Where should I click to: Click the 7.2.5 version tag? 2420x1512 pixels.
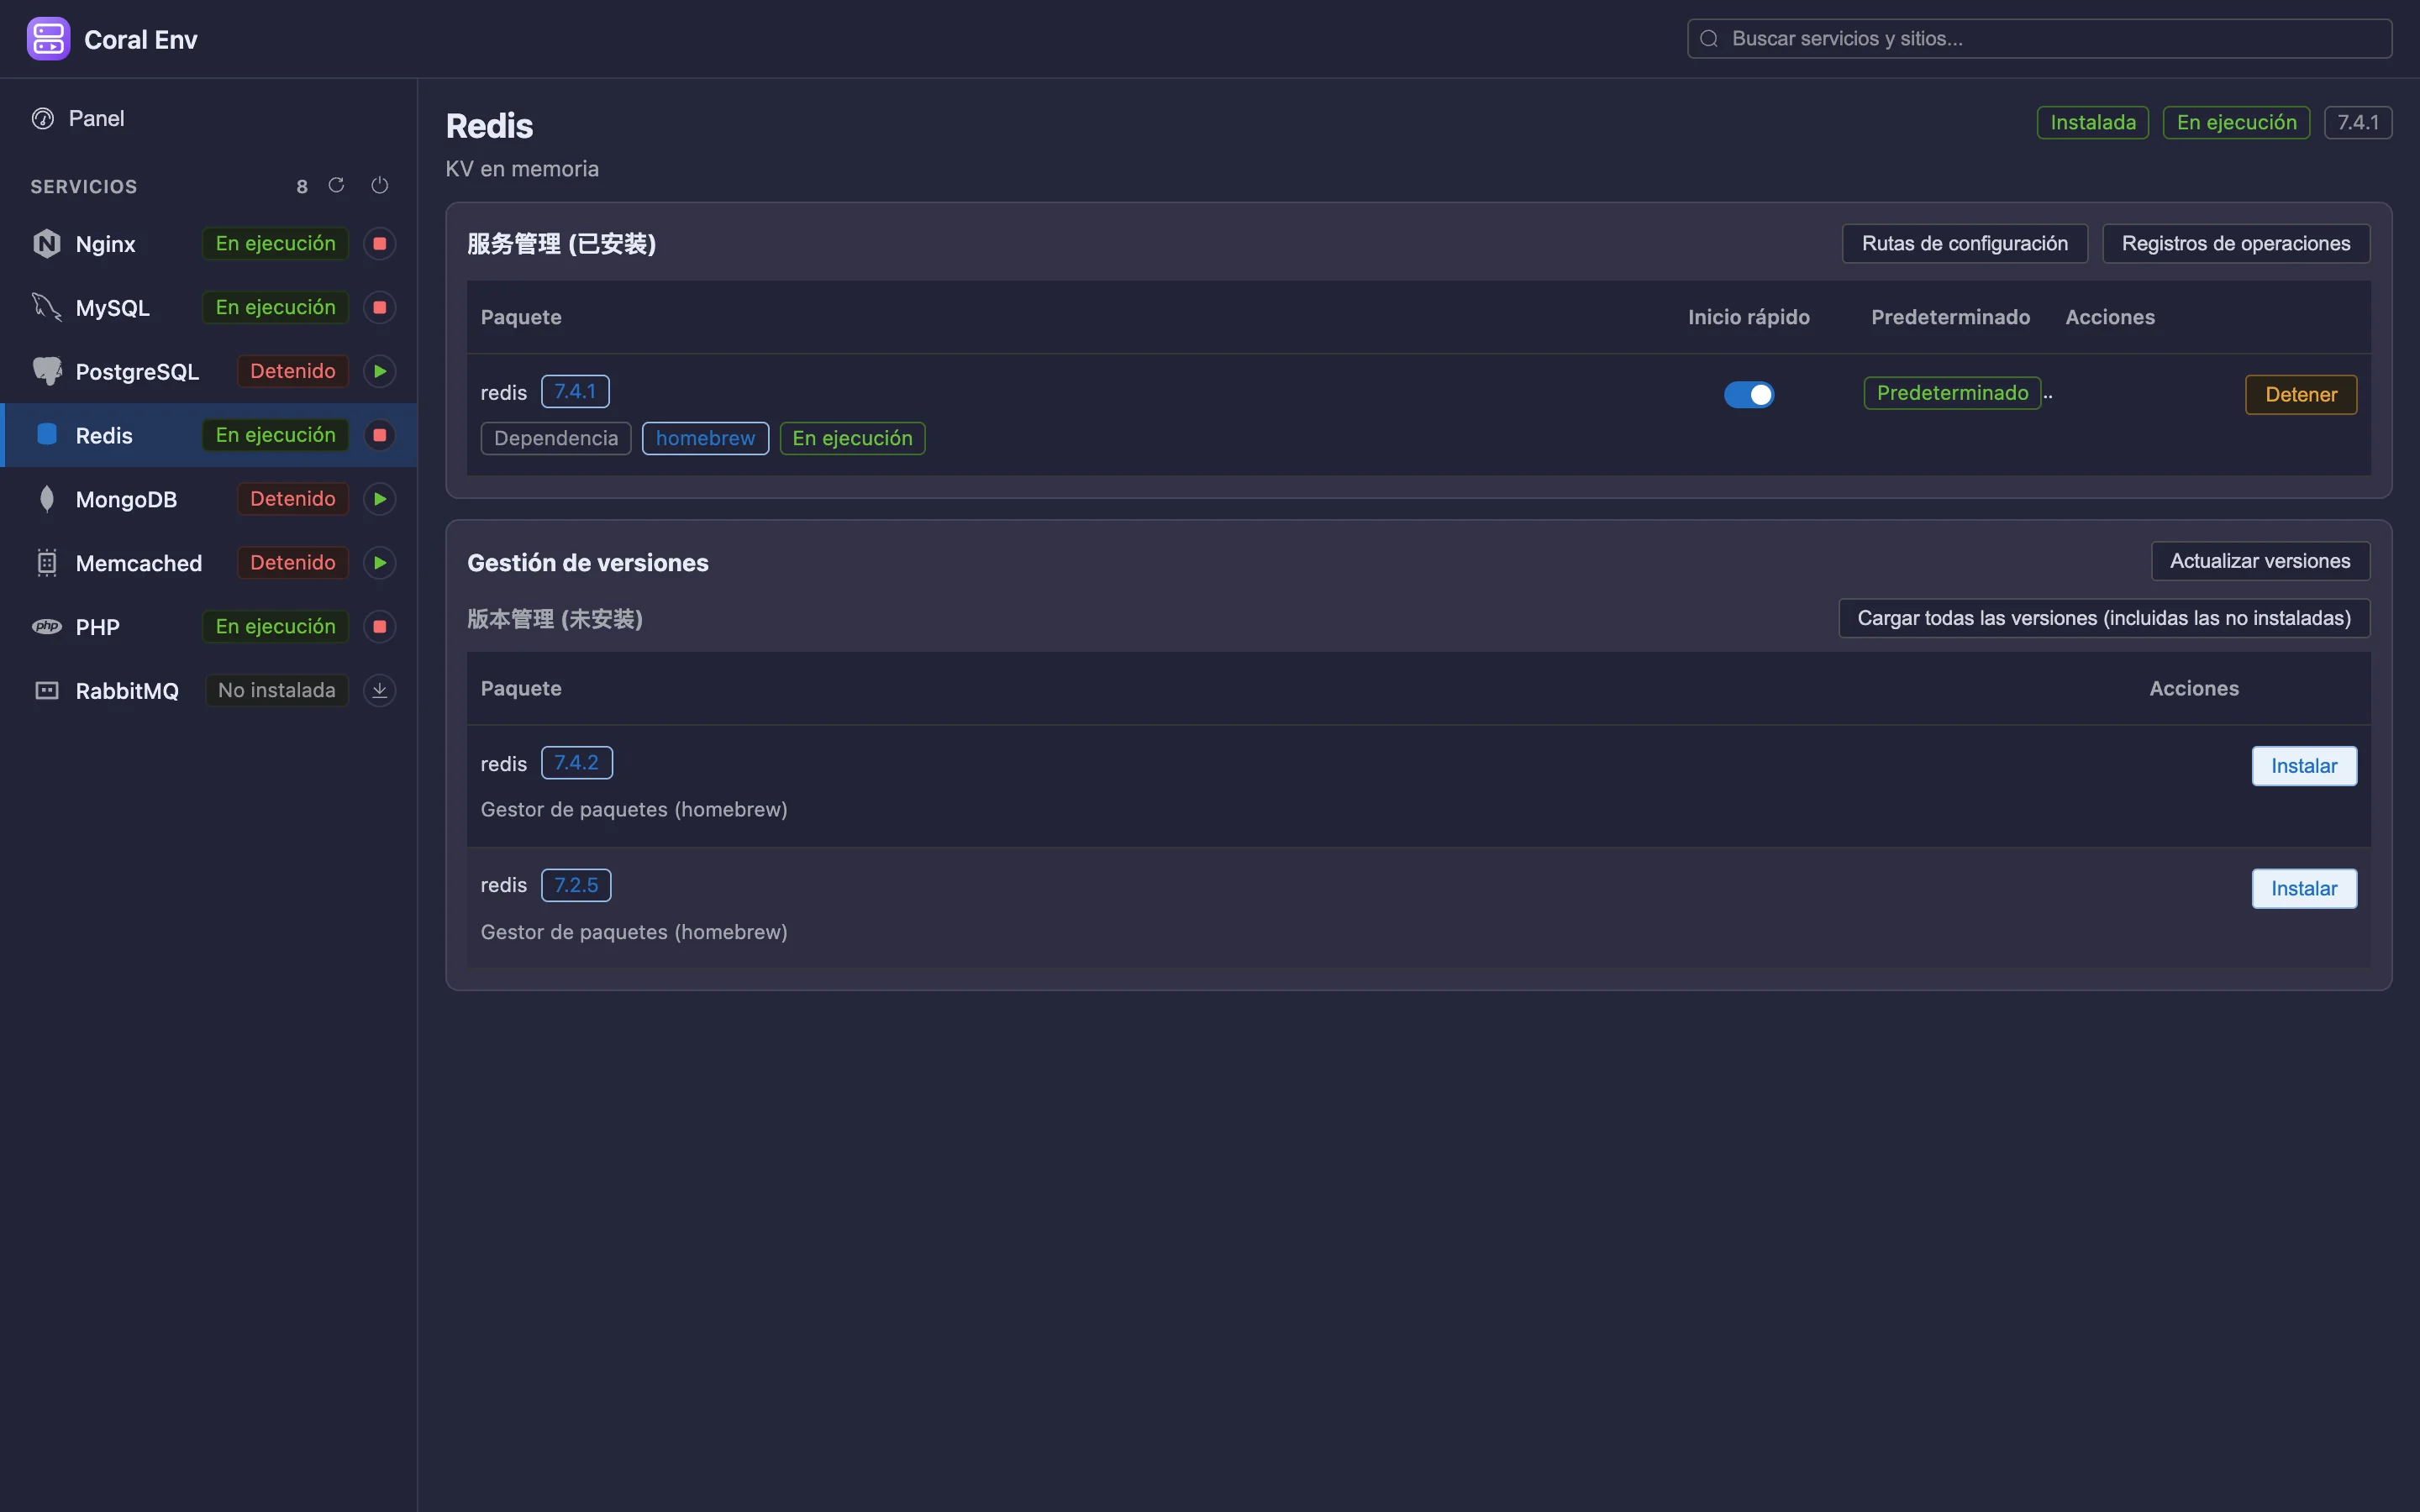point(576,885)
